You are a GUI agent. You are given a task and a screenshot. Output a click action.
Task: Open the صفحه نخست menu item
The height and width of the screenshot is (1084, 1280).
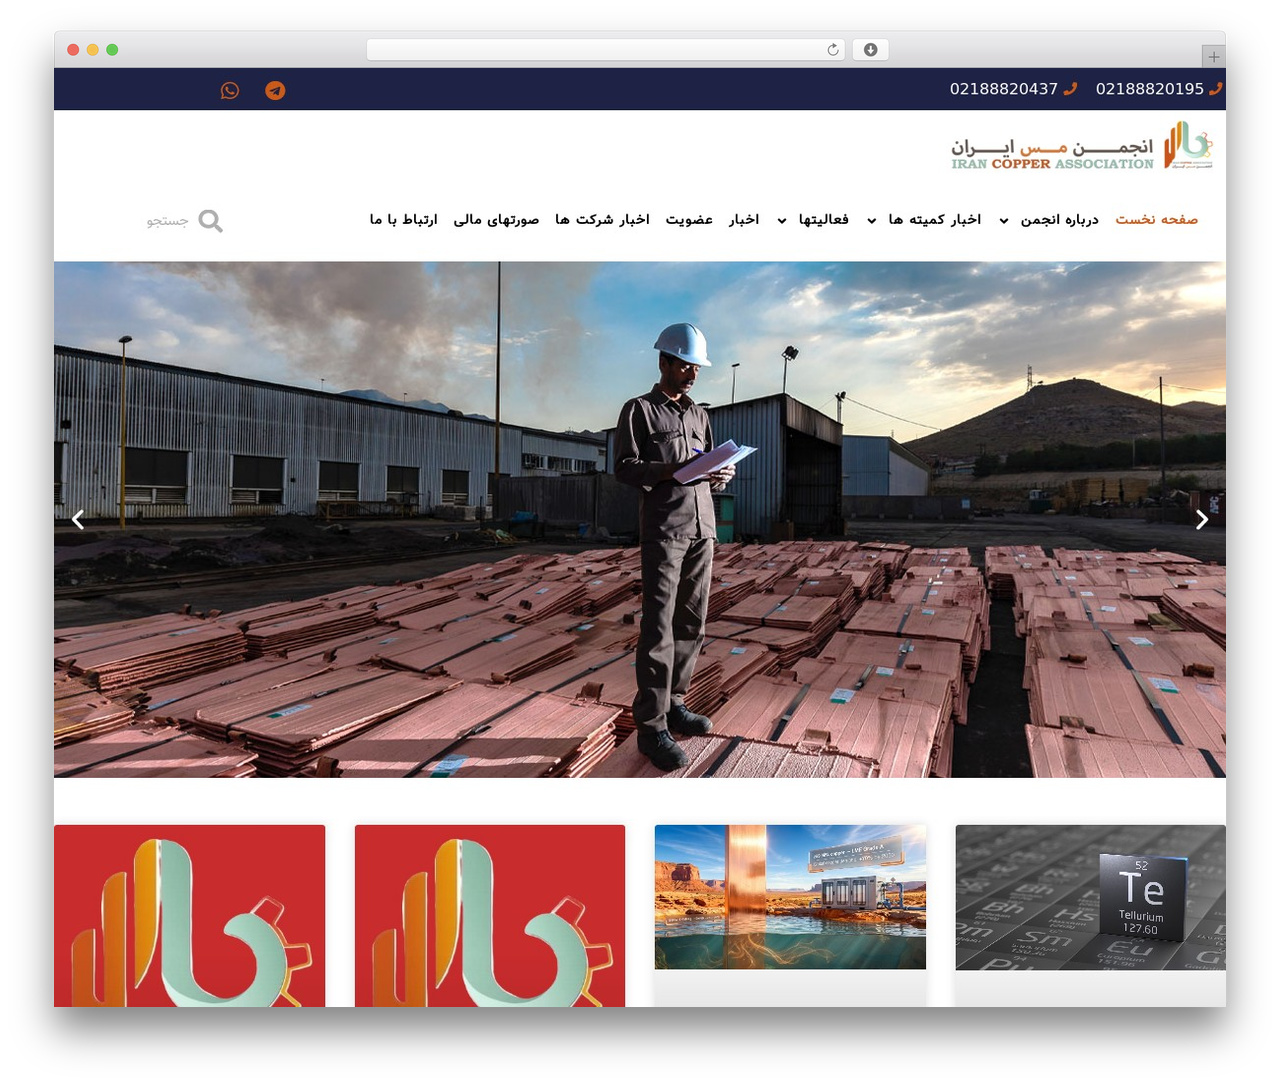click(x=1157, y=219)
